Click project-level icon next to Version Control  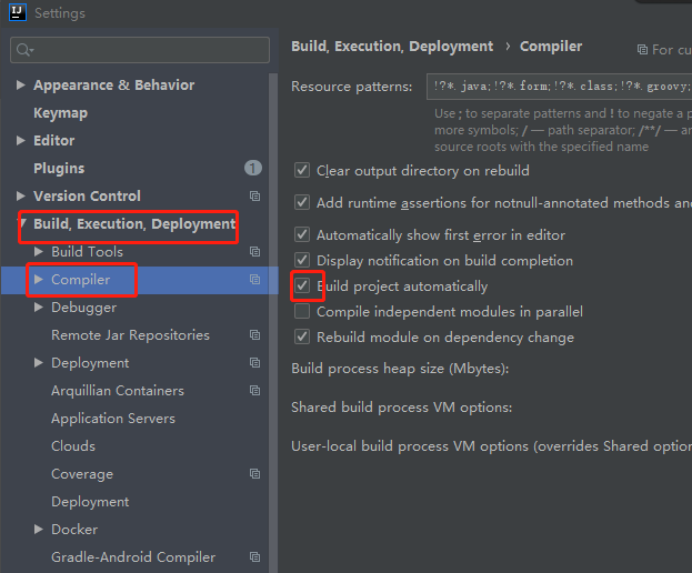point(255,196)
